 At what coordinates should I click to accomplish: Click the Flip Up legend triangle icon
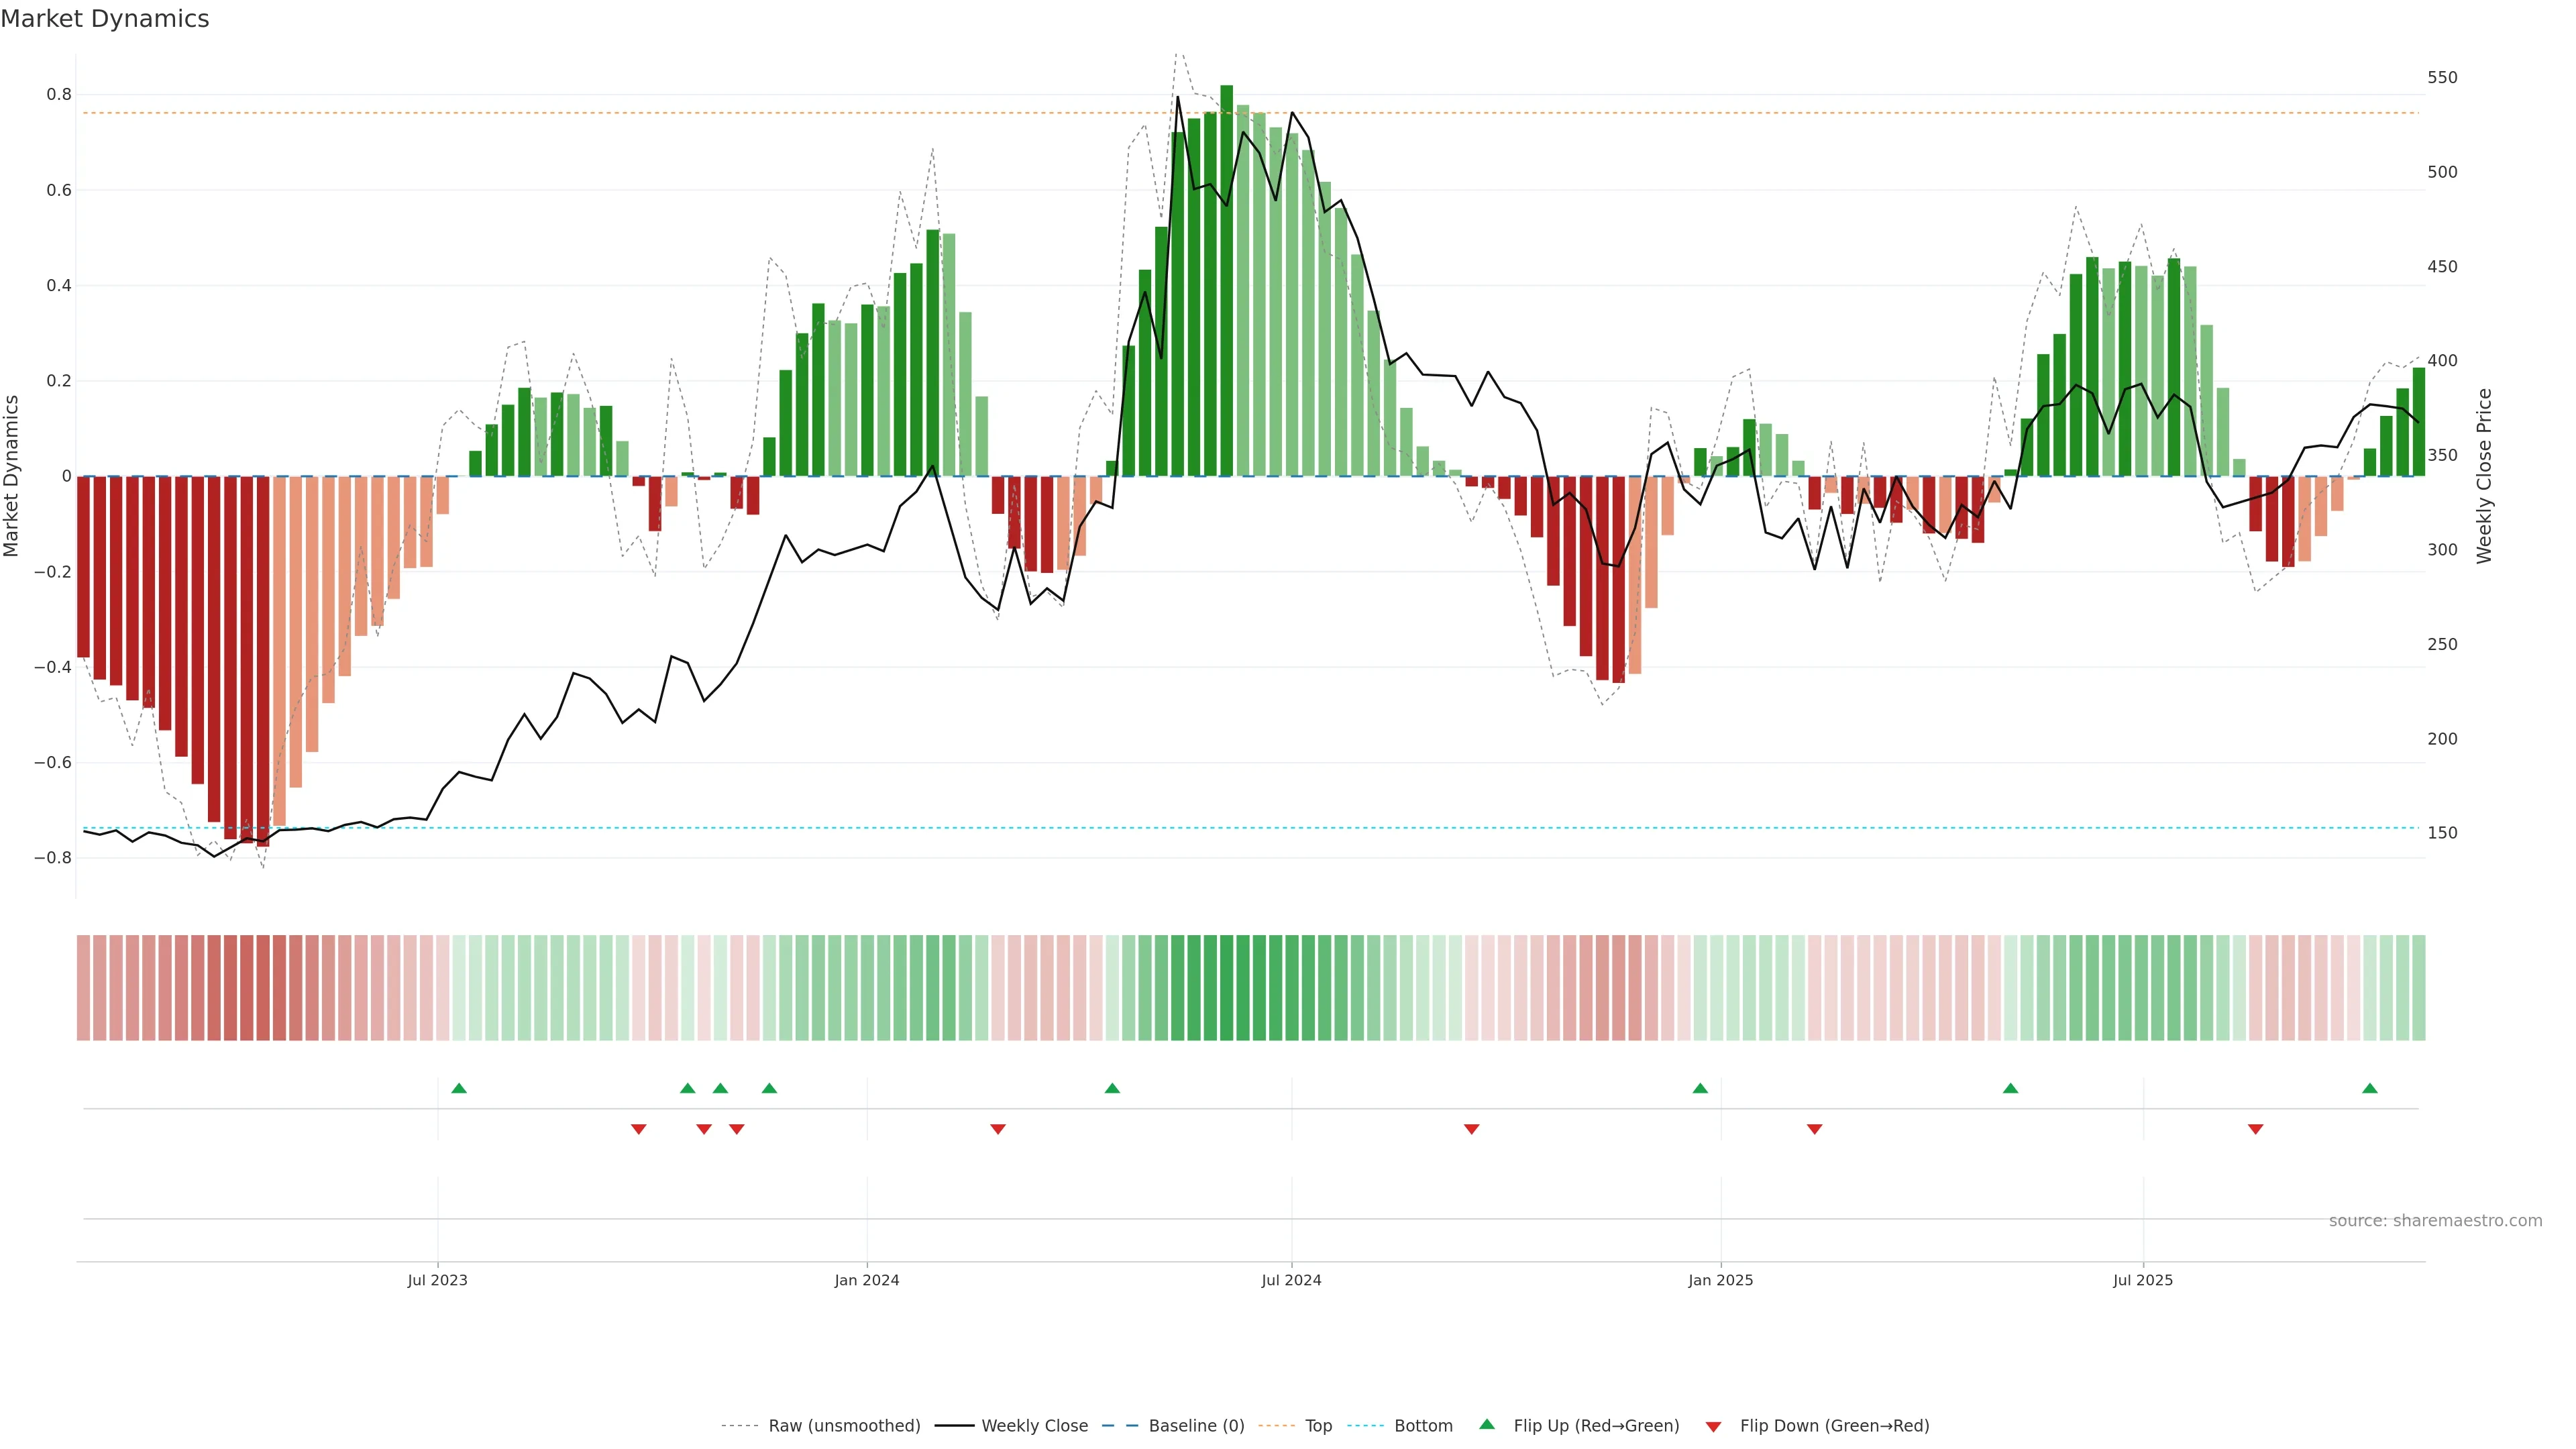click(x=1487, y=1424)
